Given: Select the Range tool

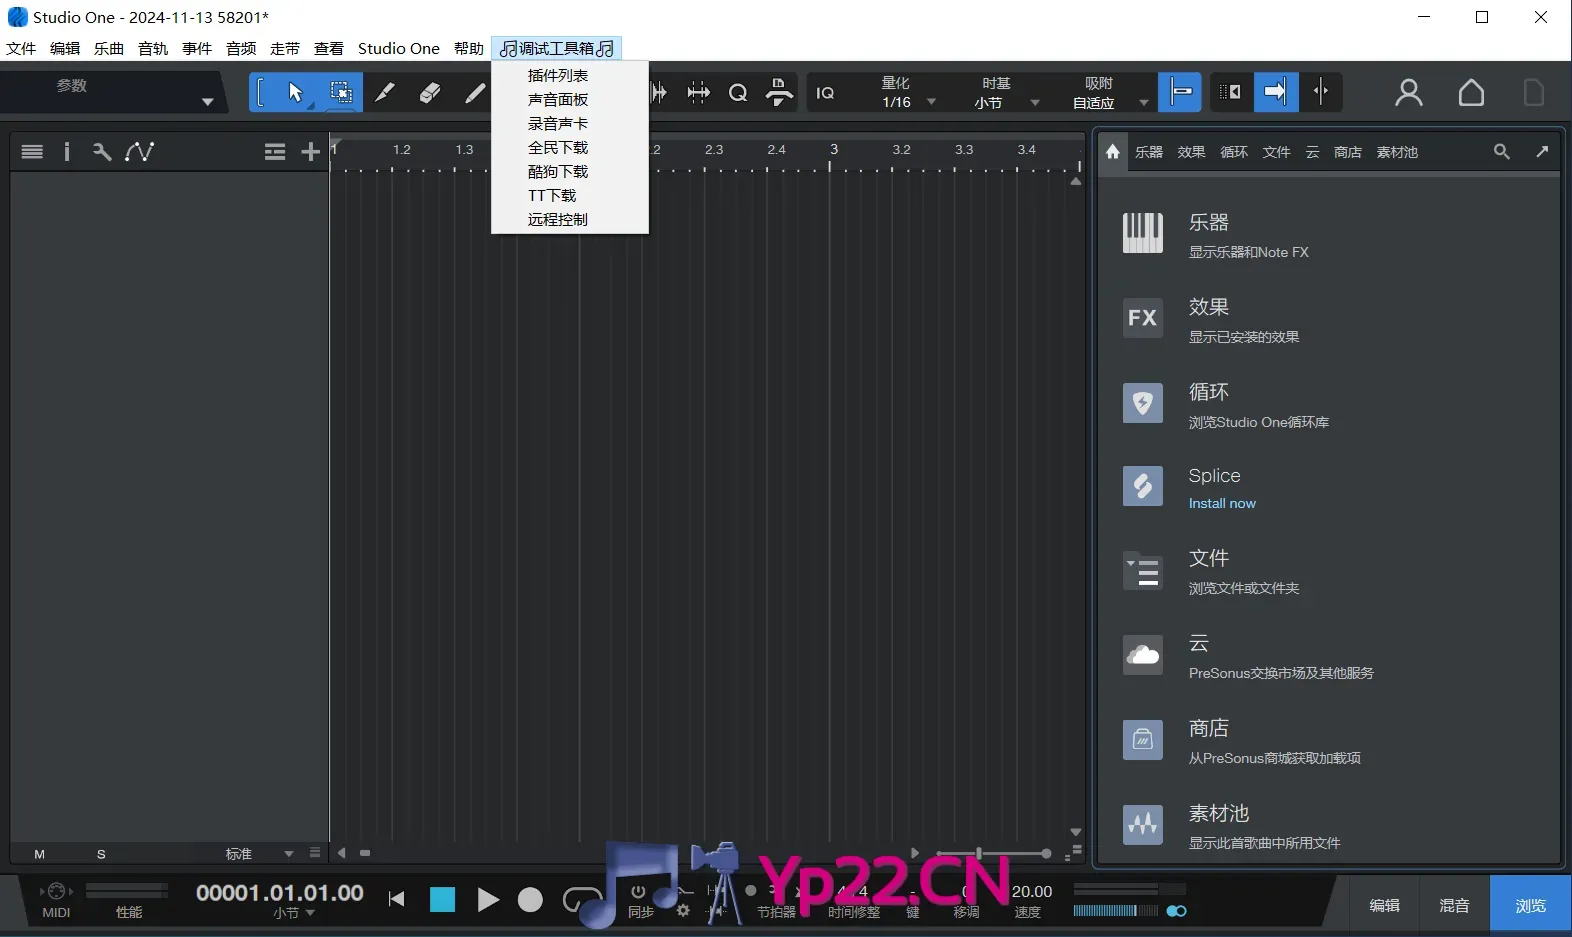Looking at the screenshot, I should 341,93.
